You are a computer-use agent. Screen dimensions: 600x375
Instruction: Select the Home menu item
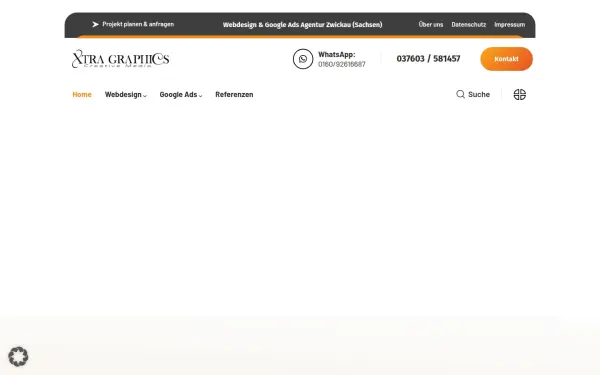click(x=82, y=95)
